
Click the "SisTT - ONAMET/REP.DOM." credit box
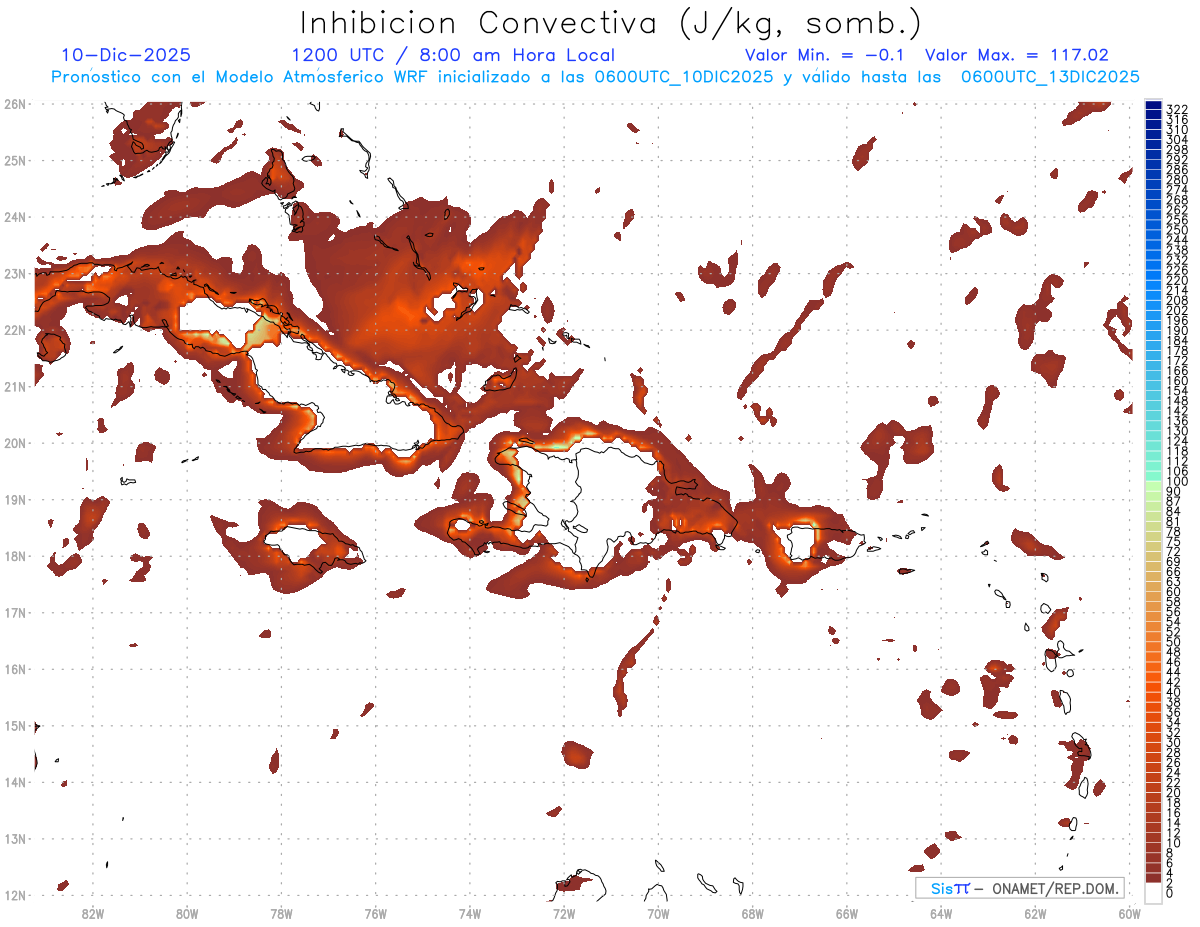[1019, 888]
